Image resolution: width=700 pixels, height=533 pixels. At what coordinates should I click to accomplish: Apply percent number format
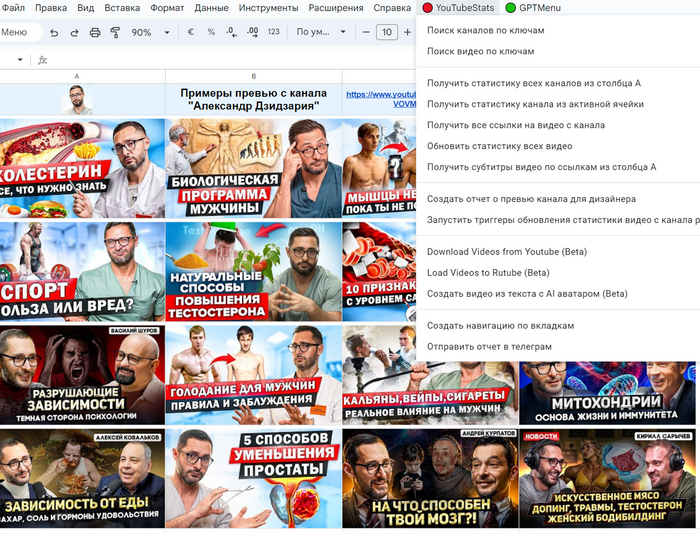pos(211,32)
